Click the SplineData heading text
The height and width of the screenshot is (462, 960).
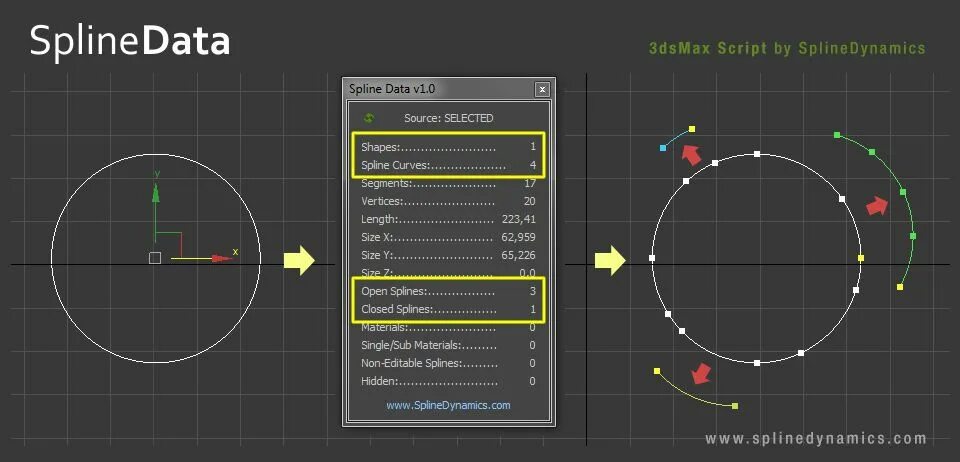coord(130,43)
